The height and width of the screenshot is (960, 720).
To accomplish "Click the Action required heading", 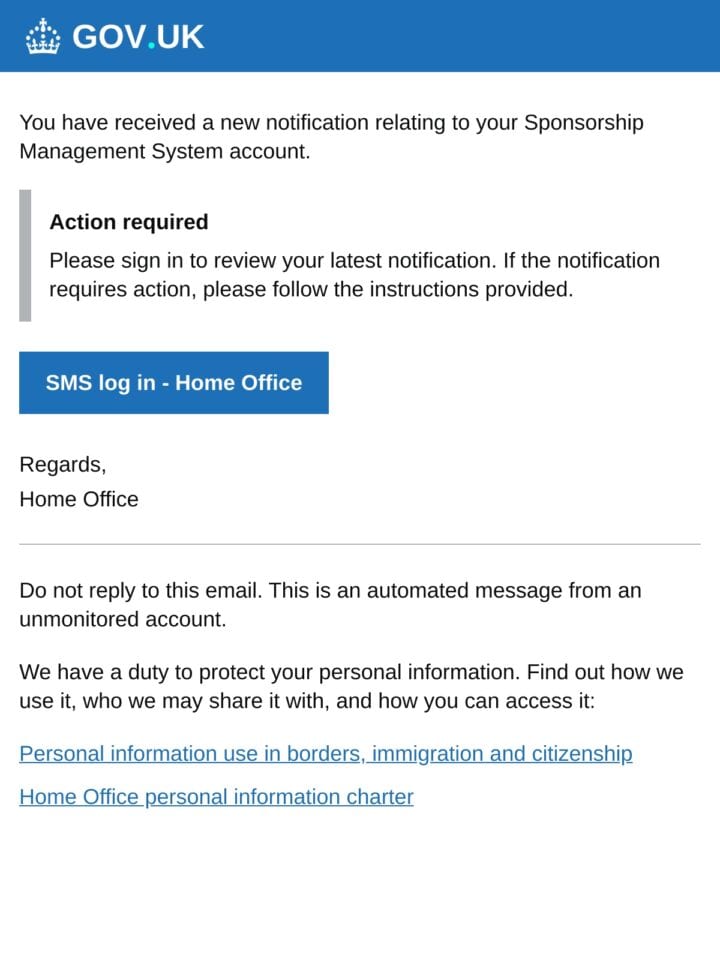I will (x=129, y=222).
